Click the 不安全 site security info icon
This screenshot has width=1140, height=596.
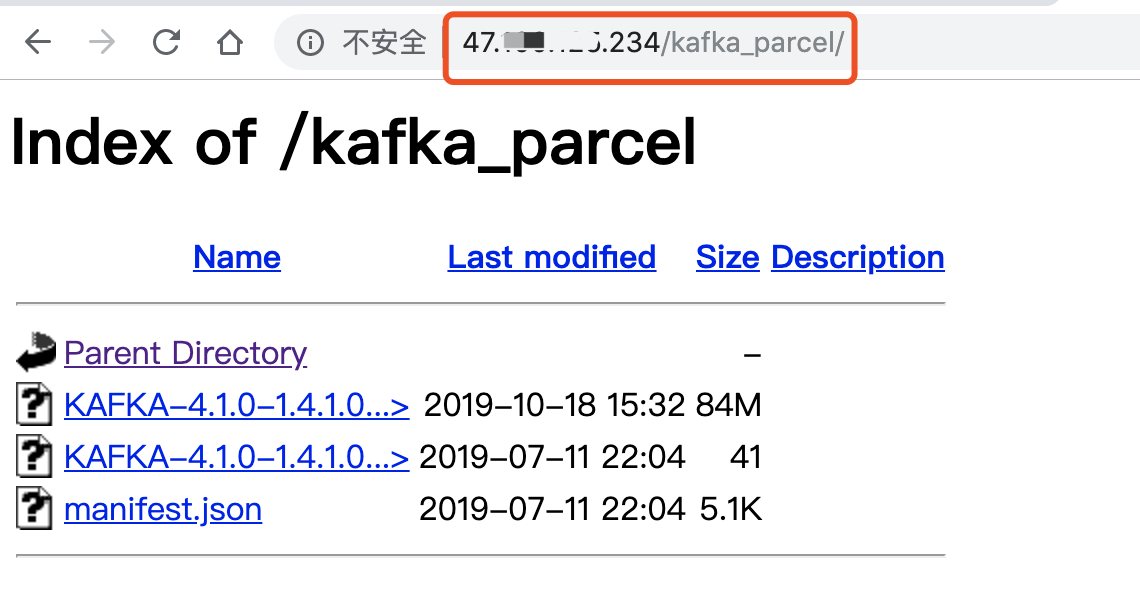coord(311,42)
